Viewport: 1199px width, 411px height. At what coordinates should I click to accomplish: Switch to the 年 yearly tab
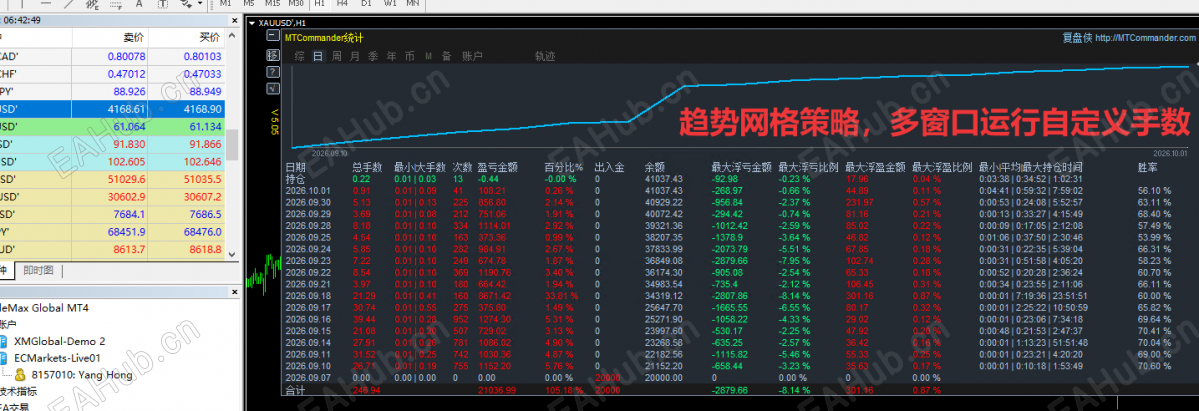(x=392, y=56)
